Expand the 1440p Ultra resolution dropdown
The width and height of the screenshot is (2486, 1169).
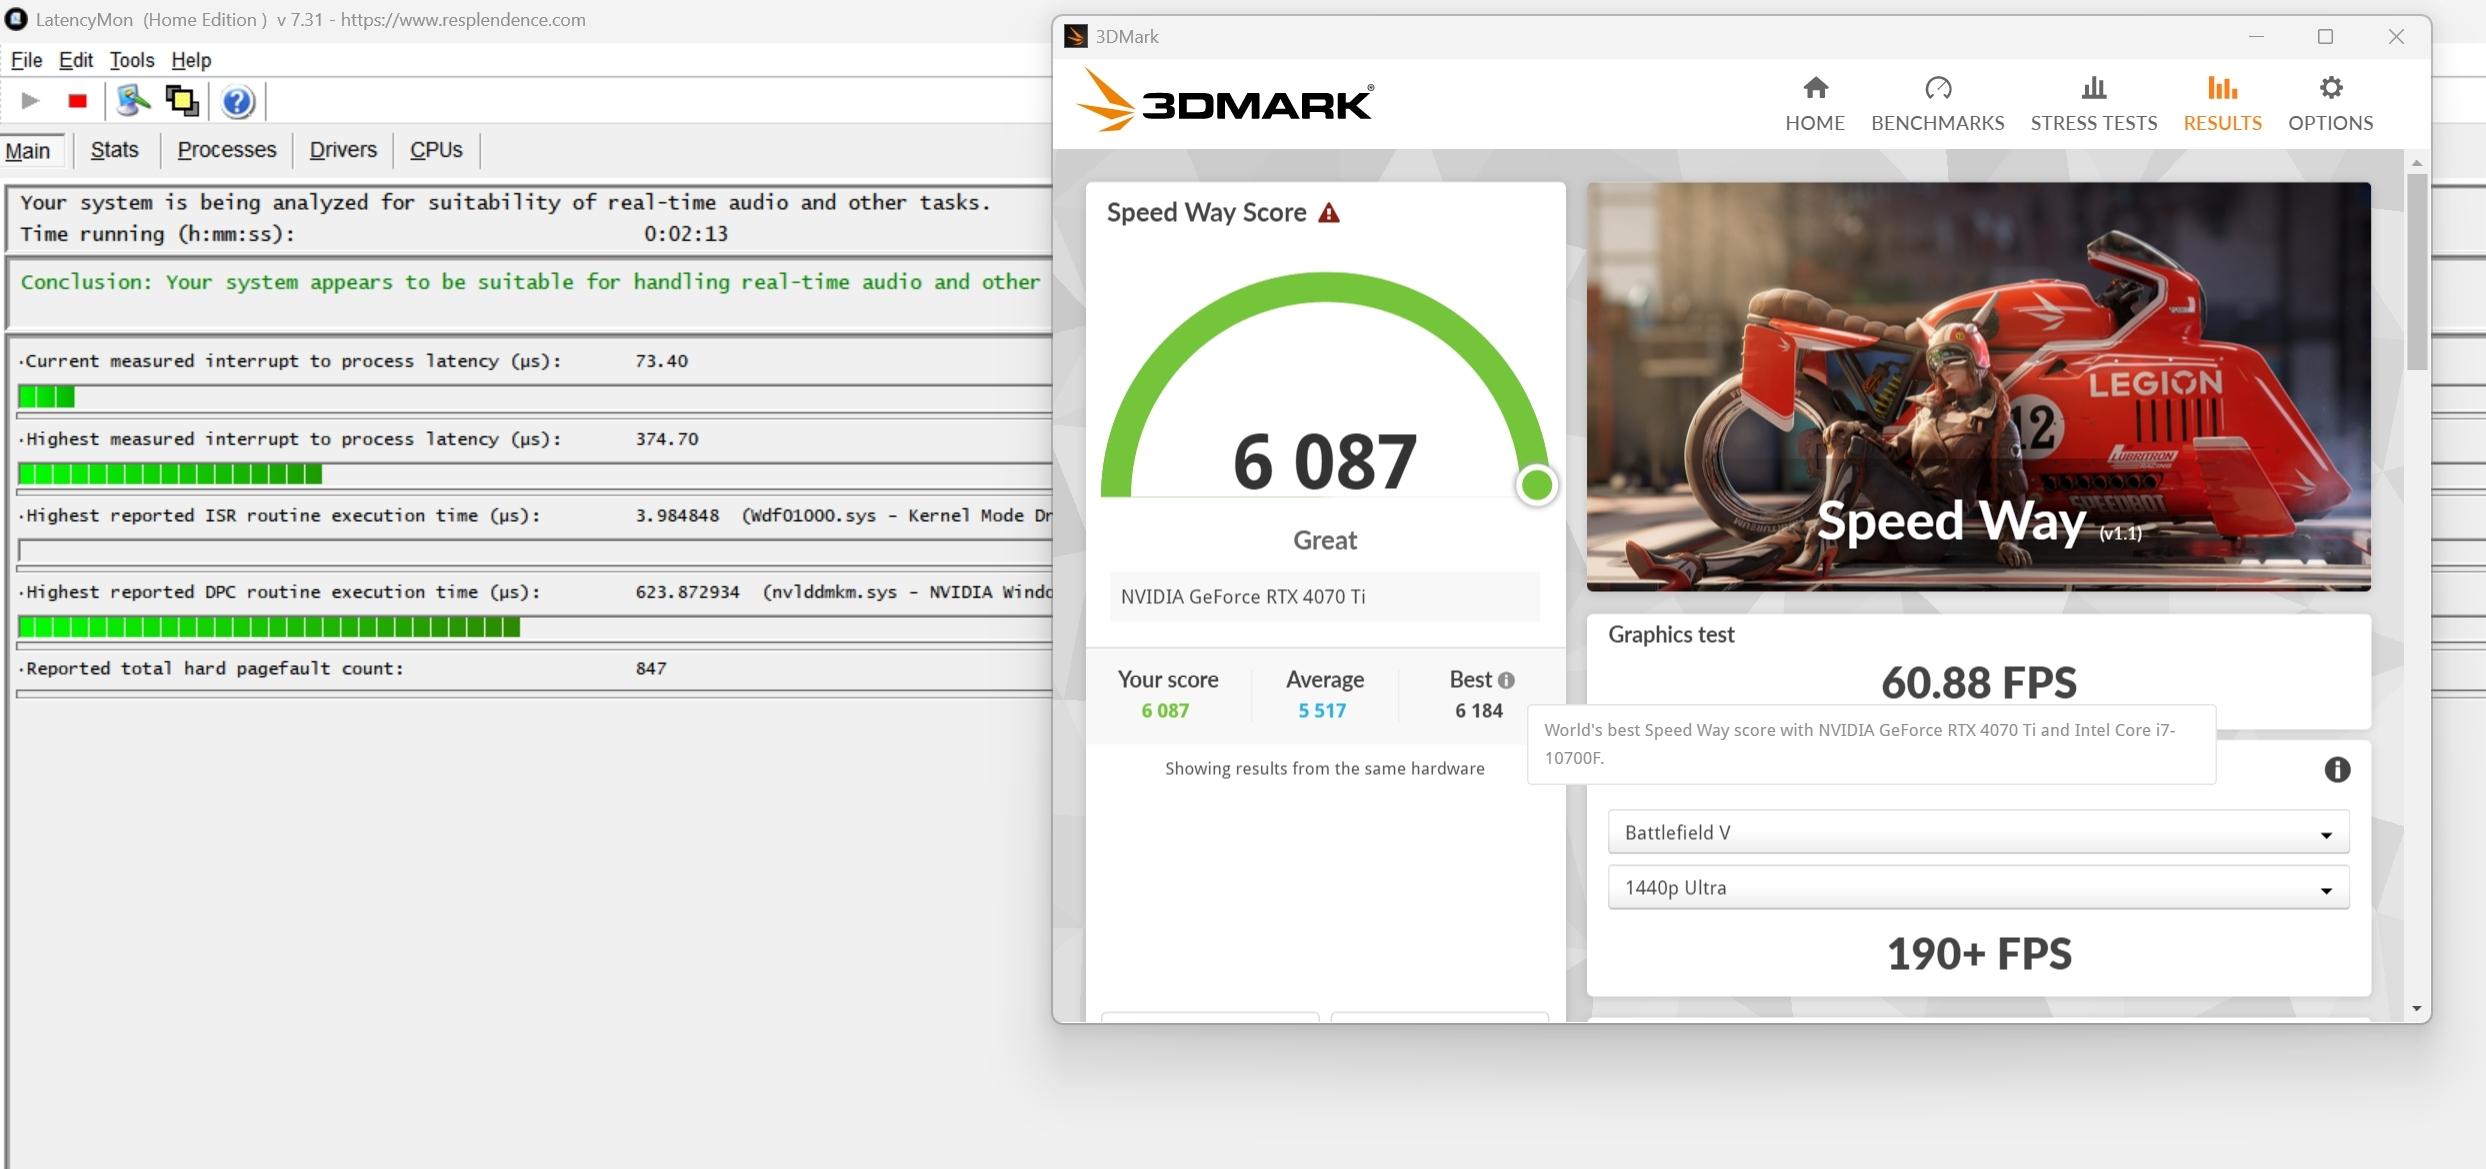[x=1977, y=888]
